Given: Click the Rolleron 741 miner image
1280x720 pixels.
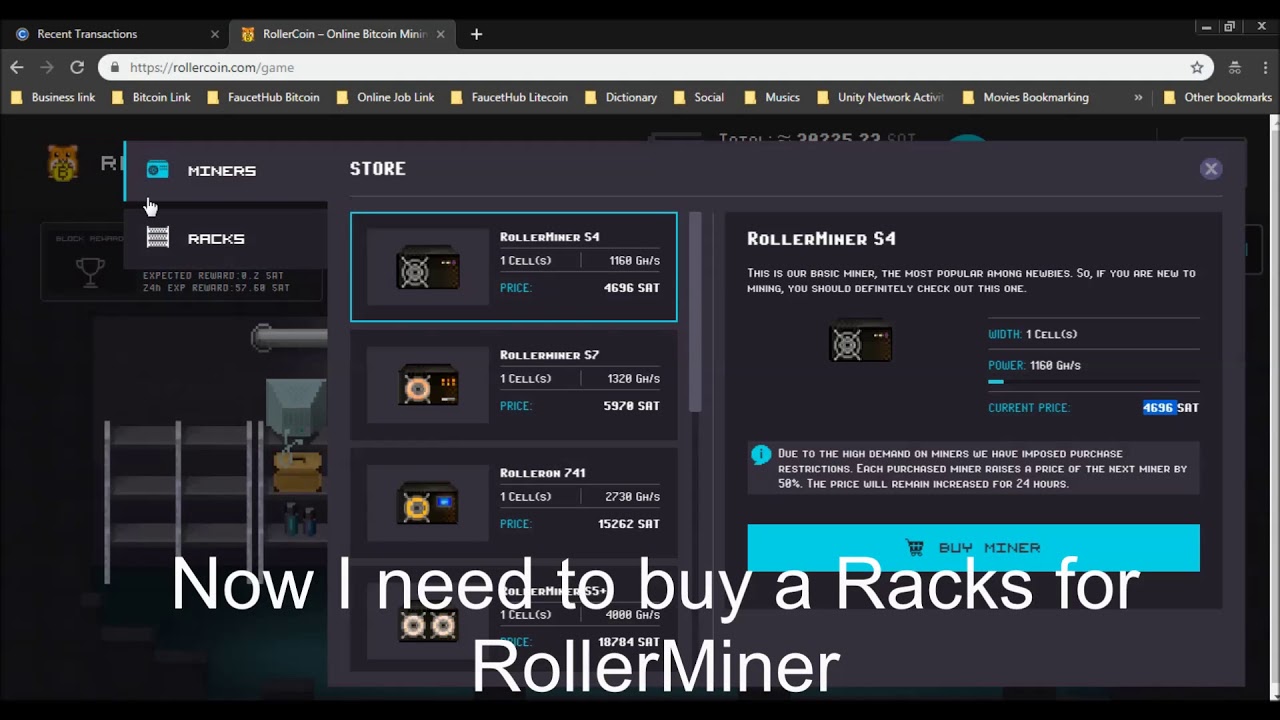Looking at the screenshot, I should (x=428, y=504).
